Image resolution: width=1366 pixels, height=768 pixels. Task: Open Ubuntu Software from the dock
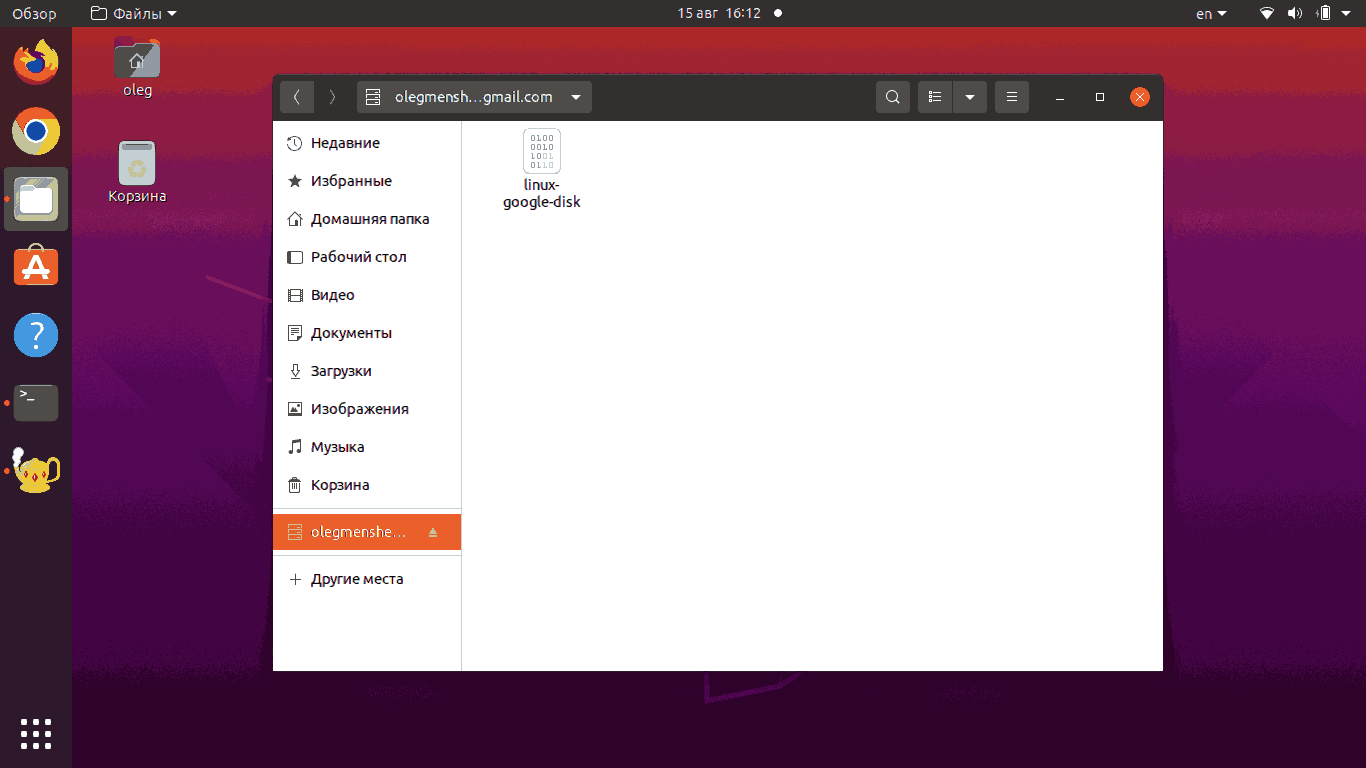click(36, 267)
